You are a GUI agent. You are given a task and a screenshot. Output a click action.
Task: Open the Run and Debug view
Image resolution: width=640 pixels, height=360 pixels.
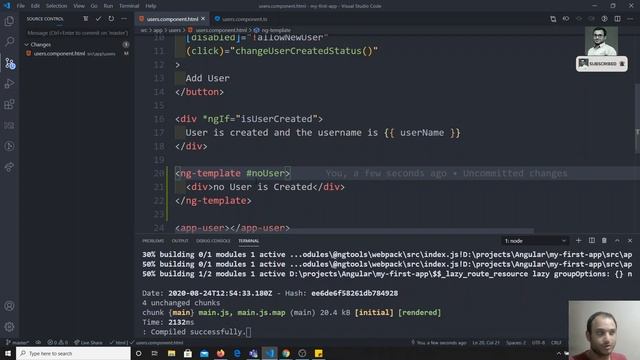click(x=9, y=84)
